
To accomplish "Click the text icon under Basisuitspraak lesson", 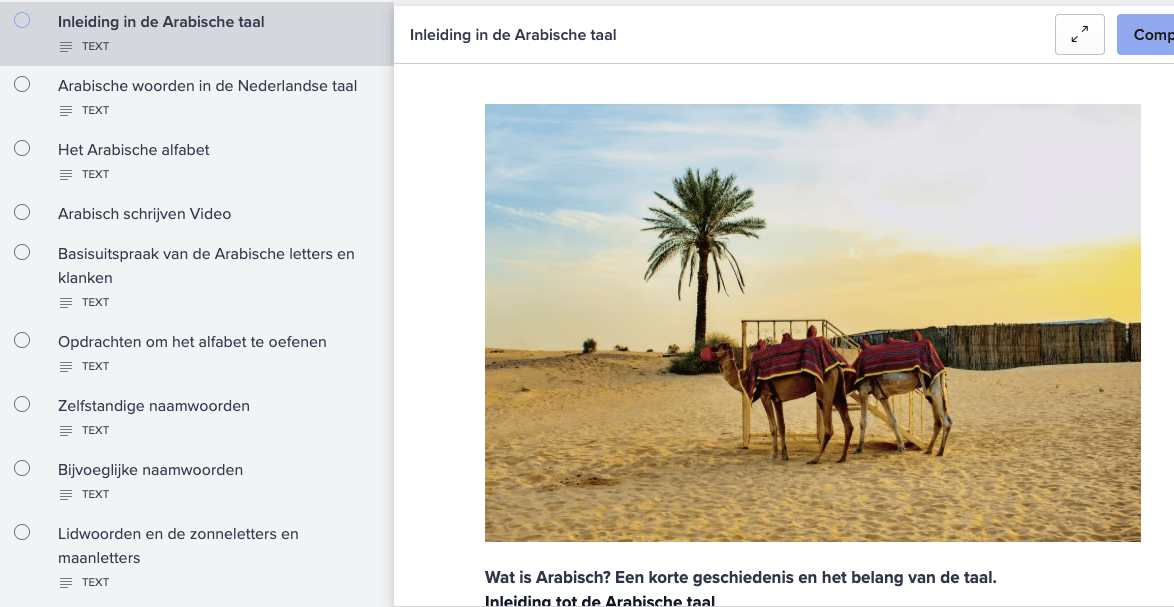I will click(66, 302).
